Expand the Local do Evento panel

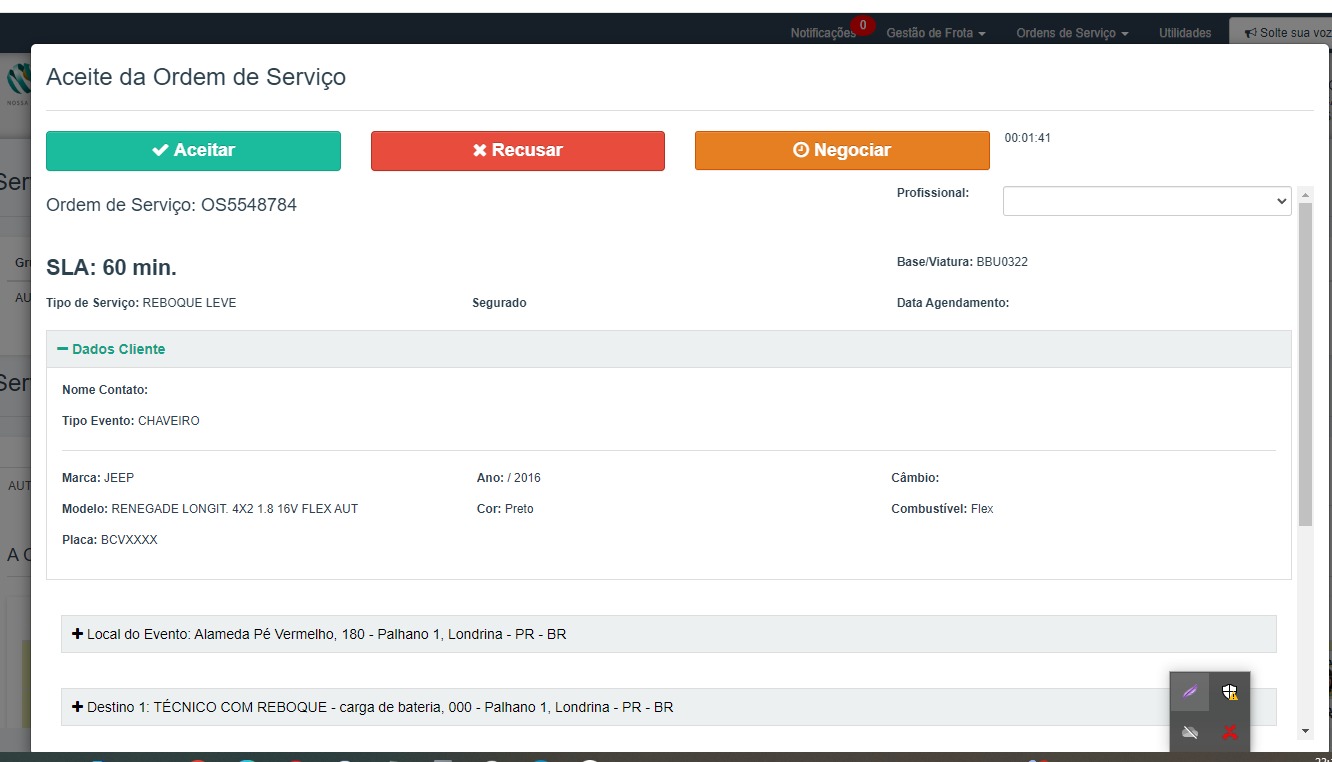[668, 634]
